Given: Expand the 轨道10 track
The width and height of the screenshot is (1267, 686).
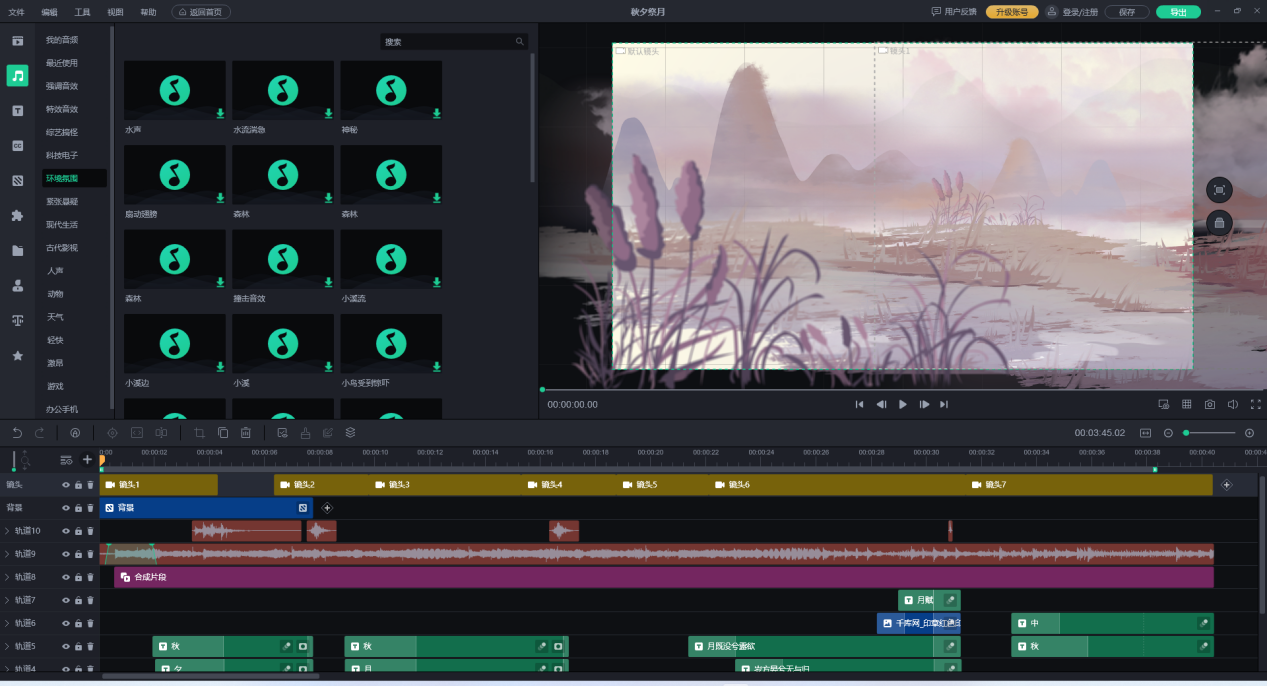Looking at the screenshot, I should click(x=7, y=531).
